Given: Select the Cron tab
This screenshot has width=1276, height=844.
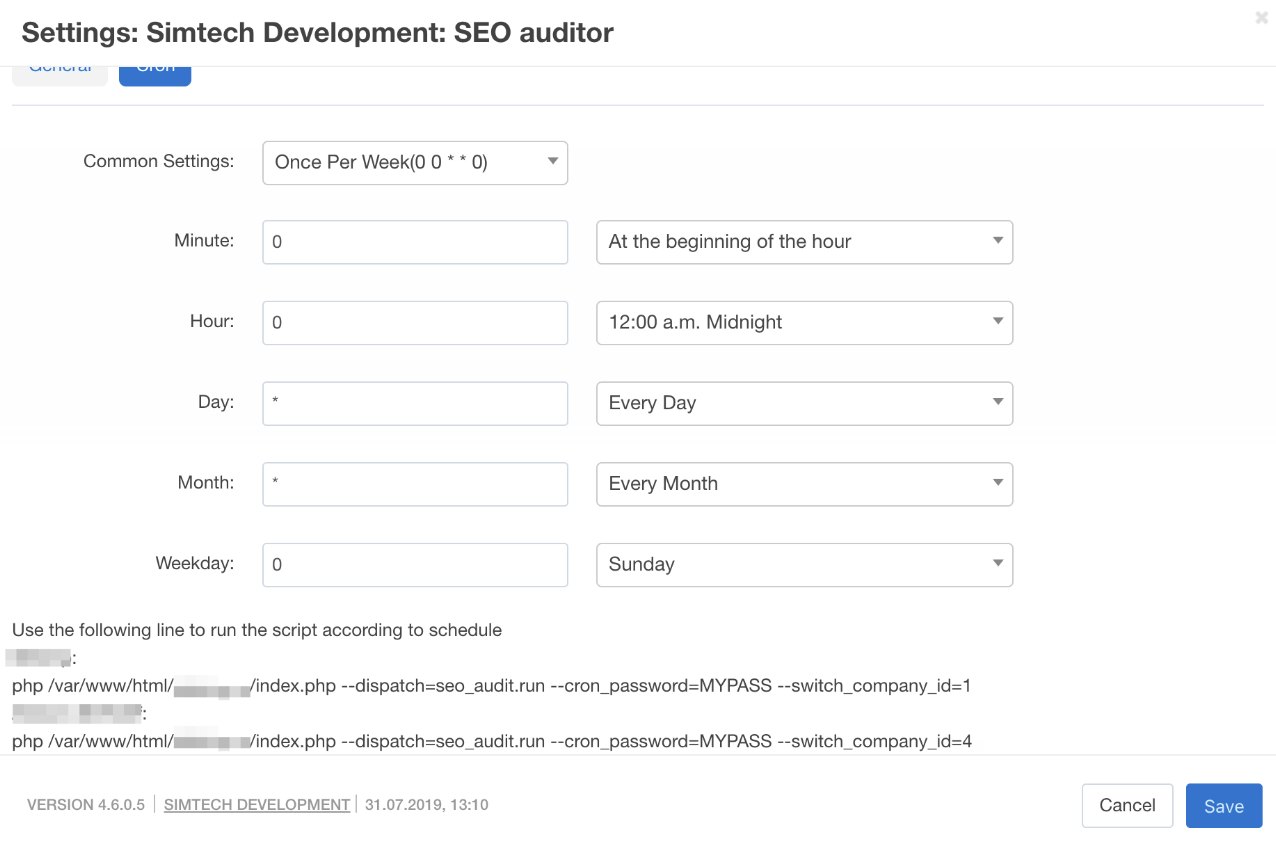Looking at the screenshot, I should point(155,74).
